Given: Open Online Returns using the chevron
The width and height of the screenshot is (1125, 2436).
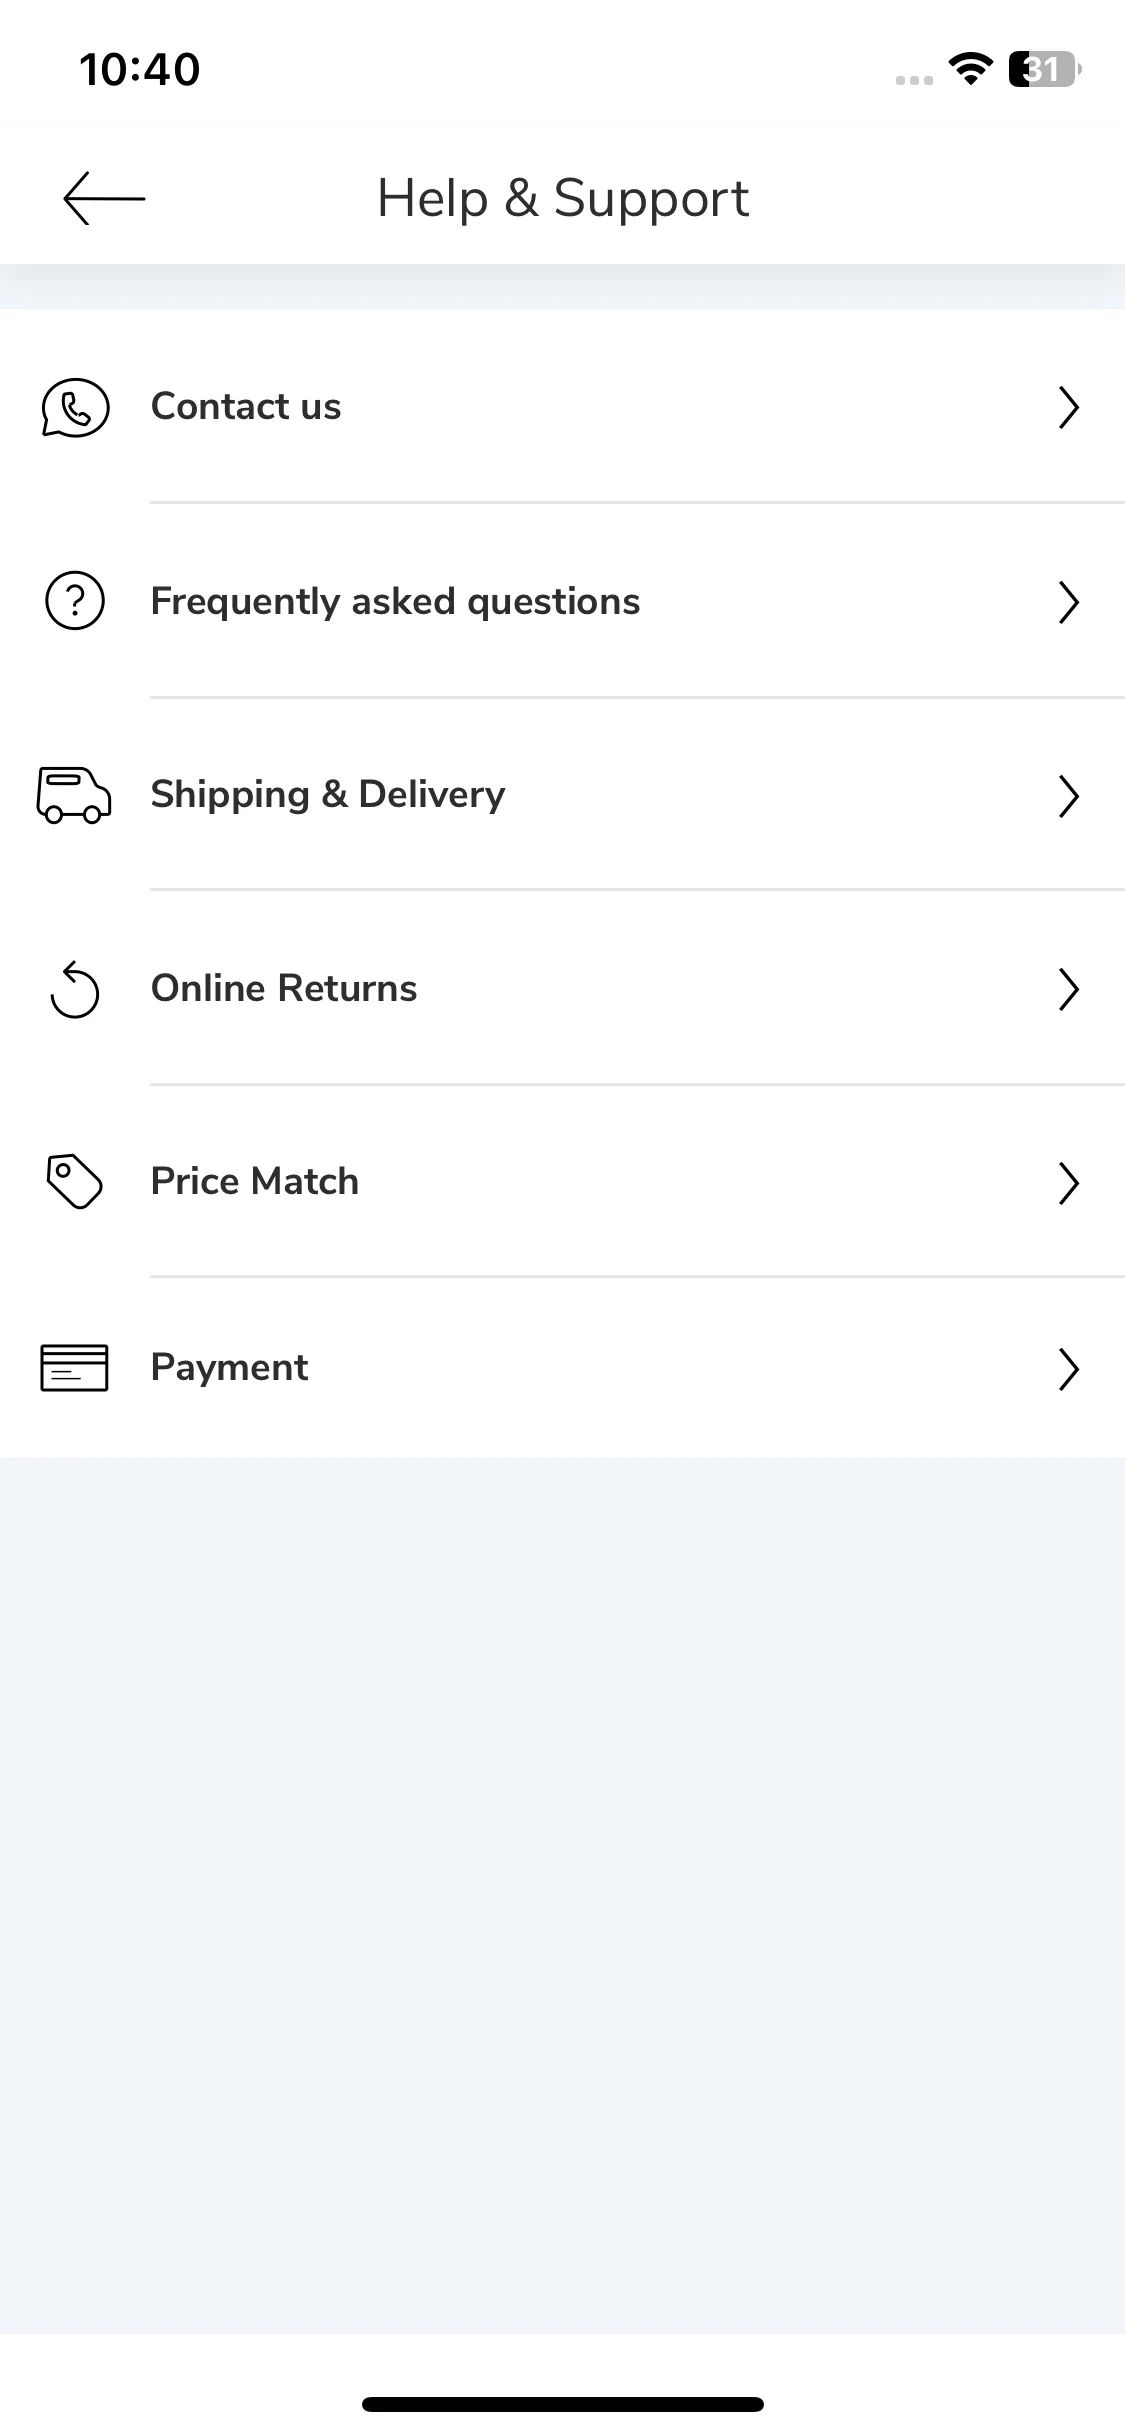Looking at the screenshot, I should (1069, 989).
